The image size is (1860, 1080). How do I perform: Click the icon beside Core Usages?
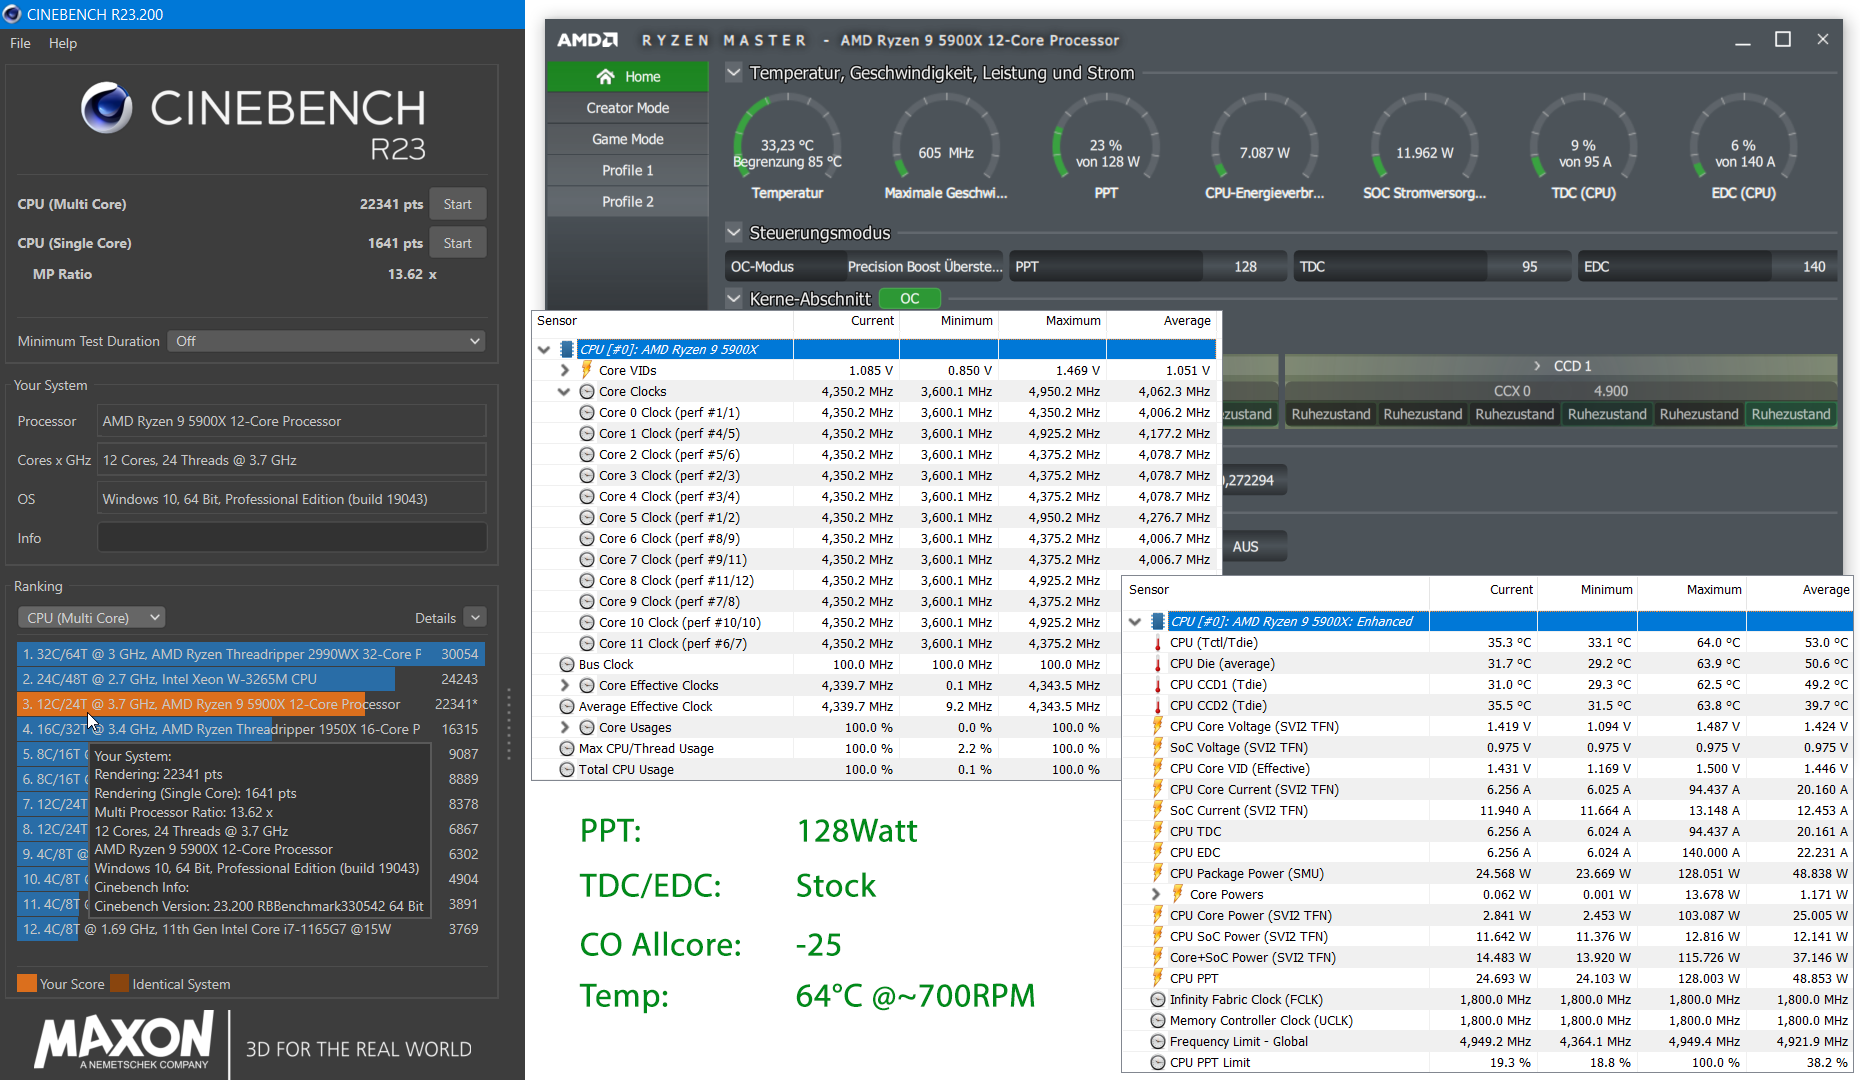pos(587,728)
